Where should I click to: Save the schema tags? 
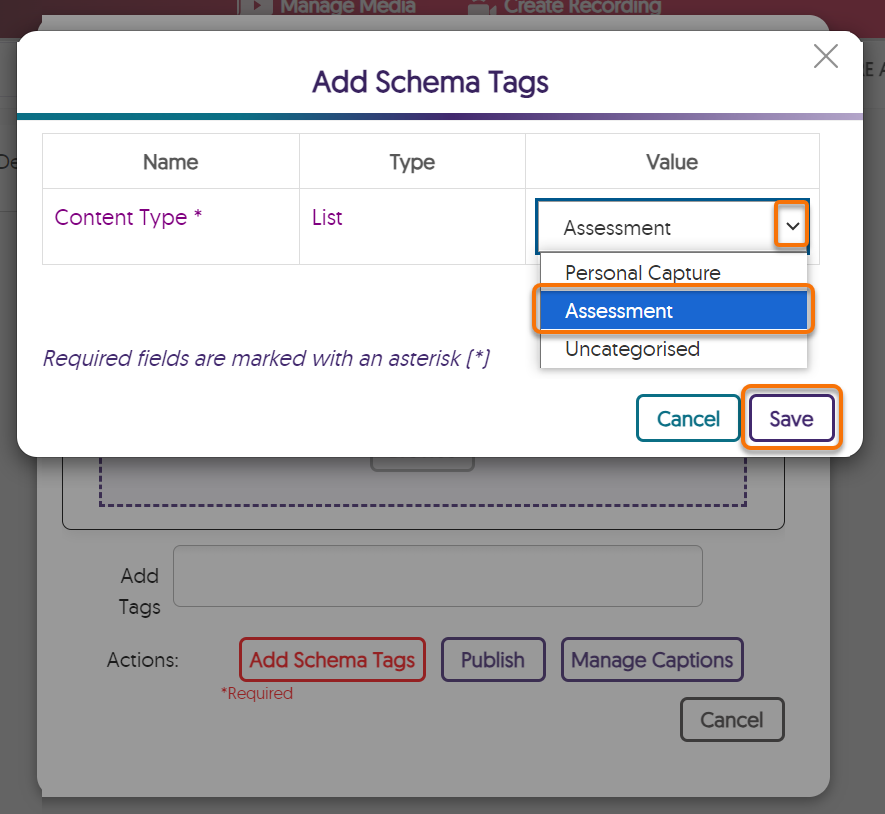[x=791, y=419]
